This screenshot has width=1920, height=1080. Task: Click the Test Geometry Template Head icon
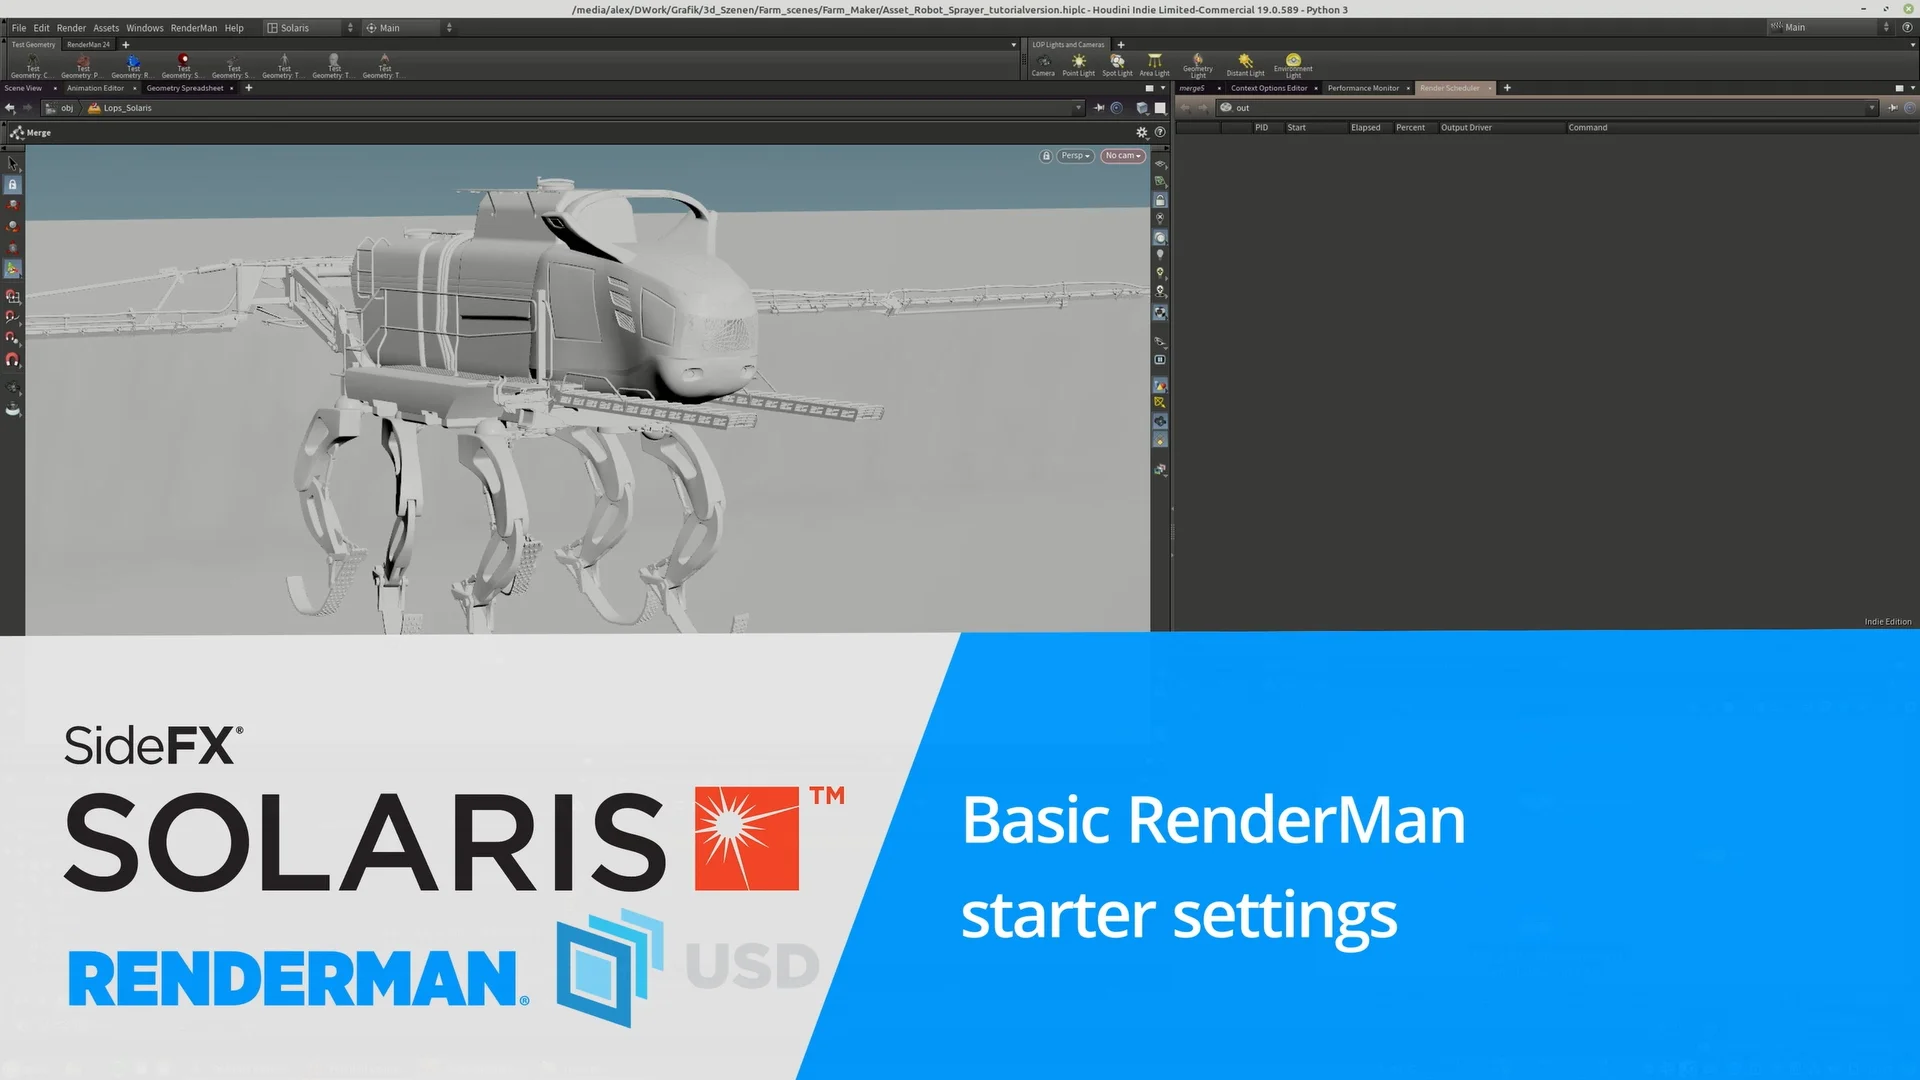click(x=333, y=66)
